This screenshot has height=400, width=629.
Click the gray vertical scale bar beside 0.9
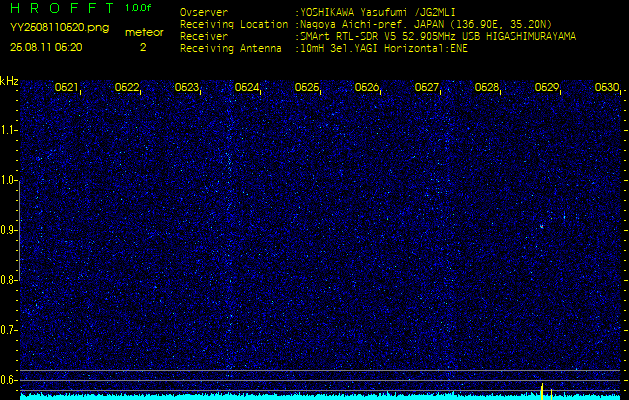click(19, 230)
